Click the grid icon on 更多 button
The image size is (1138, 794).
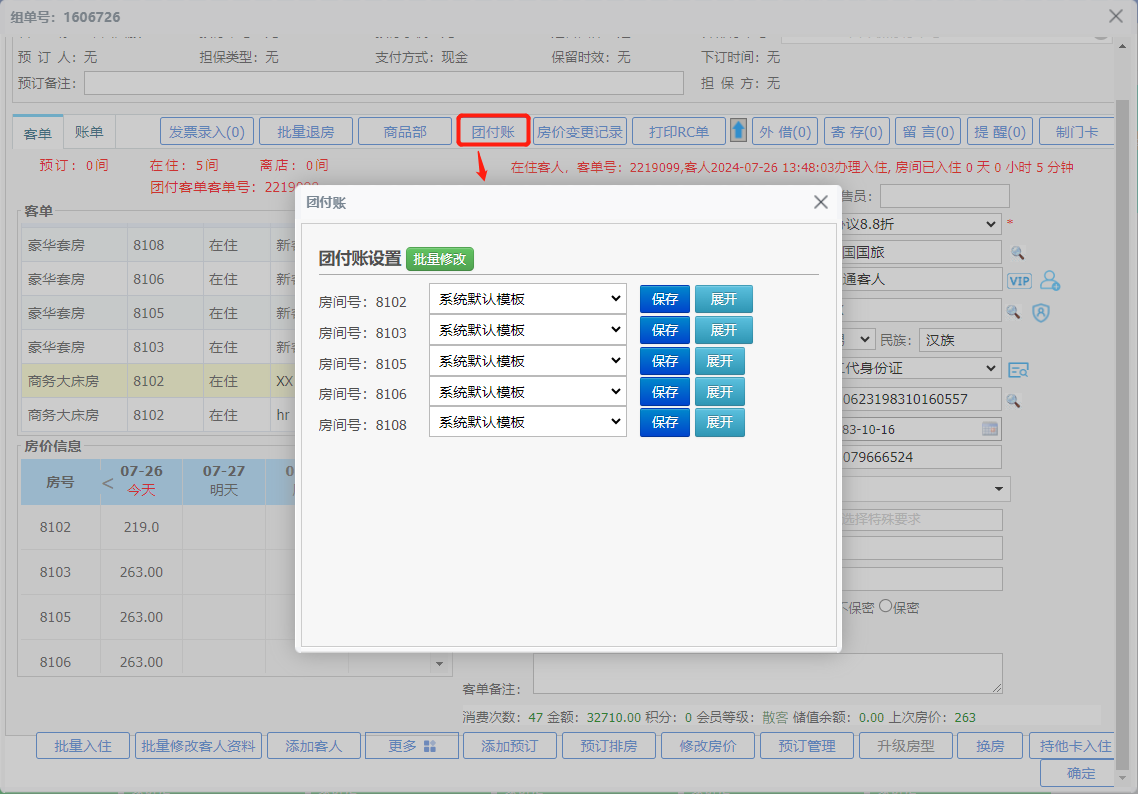[430, 746]
